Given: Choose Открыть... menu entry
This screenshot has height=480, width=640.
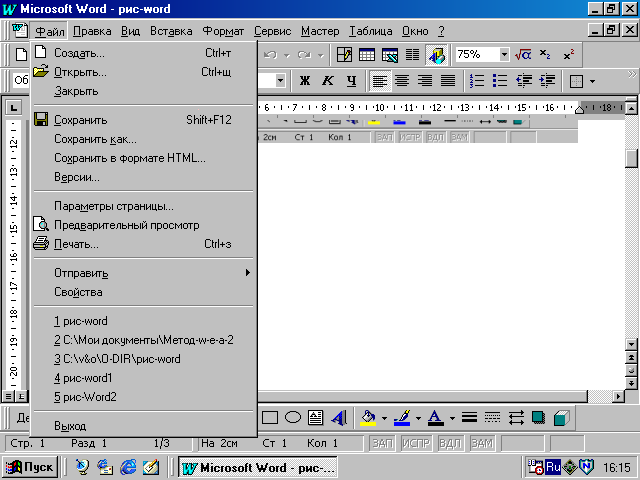Looking at the screenshot, I should tap(144, 72).
